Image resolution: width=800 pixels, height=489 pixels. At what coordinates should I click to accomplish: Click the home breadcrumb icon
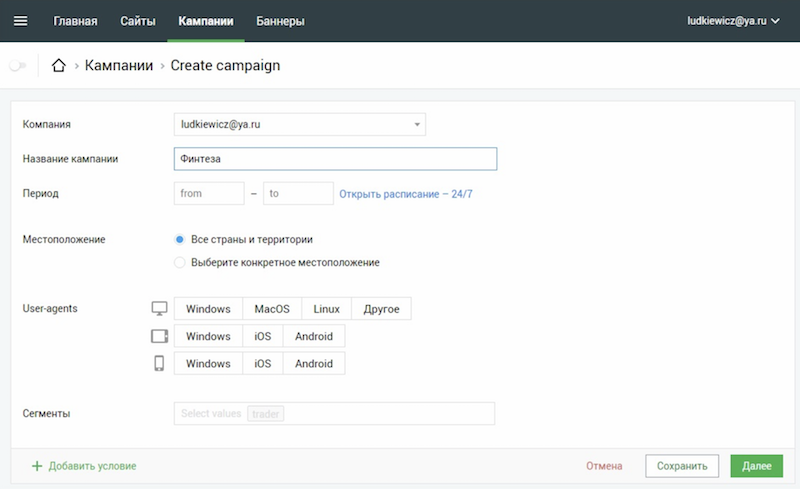point(59,65)
